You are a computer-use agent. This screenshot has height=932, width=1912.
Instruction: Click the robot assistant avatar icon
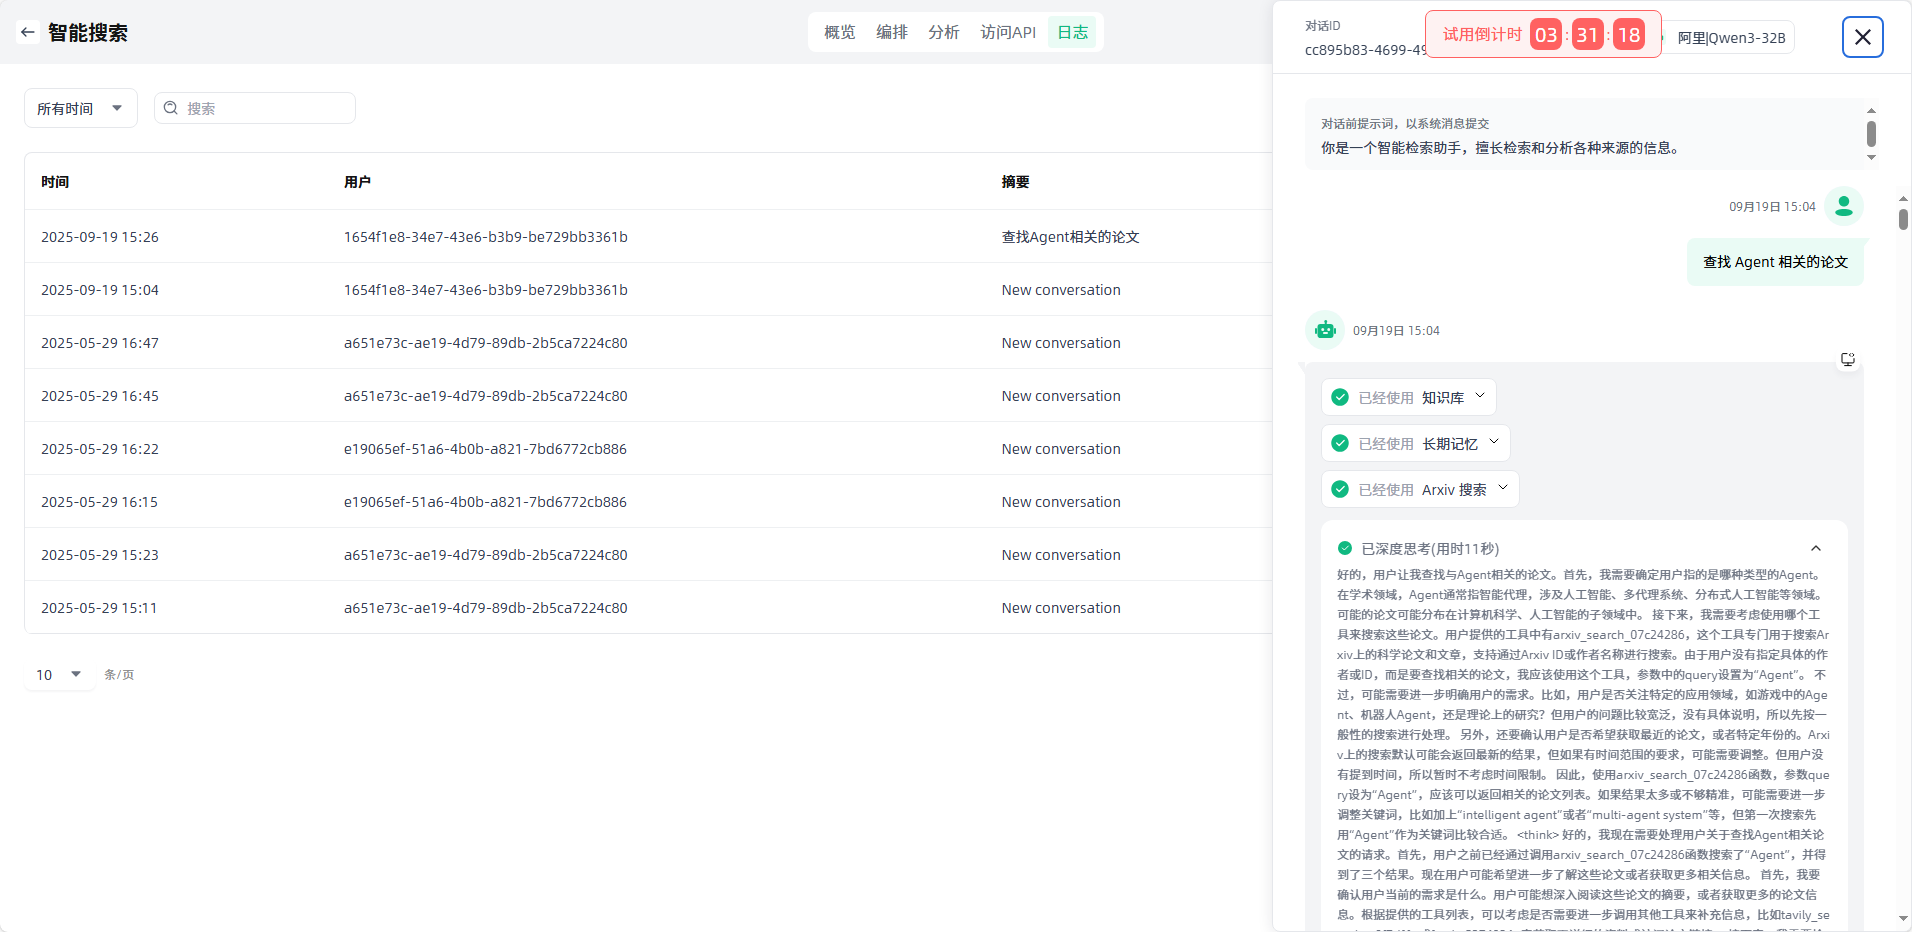pyautogui.click(x=1325, y=330)
